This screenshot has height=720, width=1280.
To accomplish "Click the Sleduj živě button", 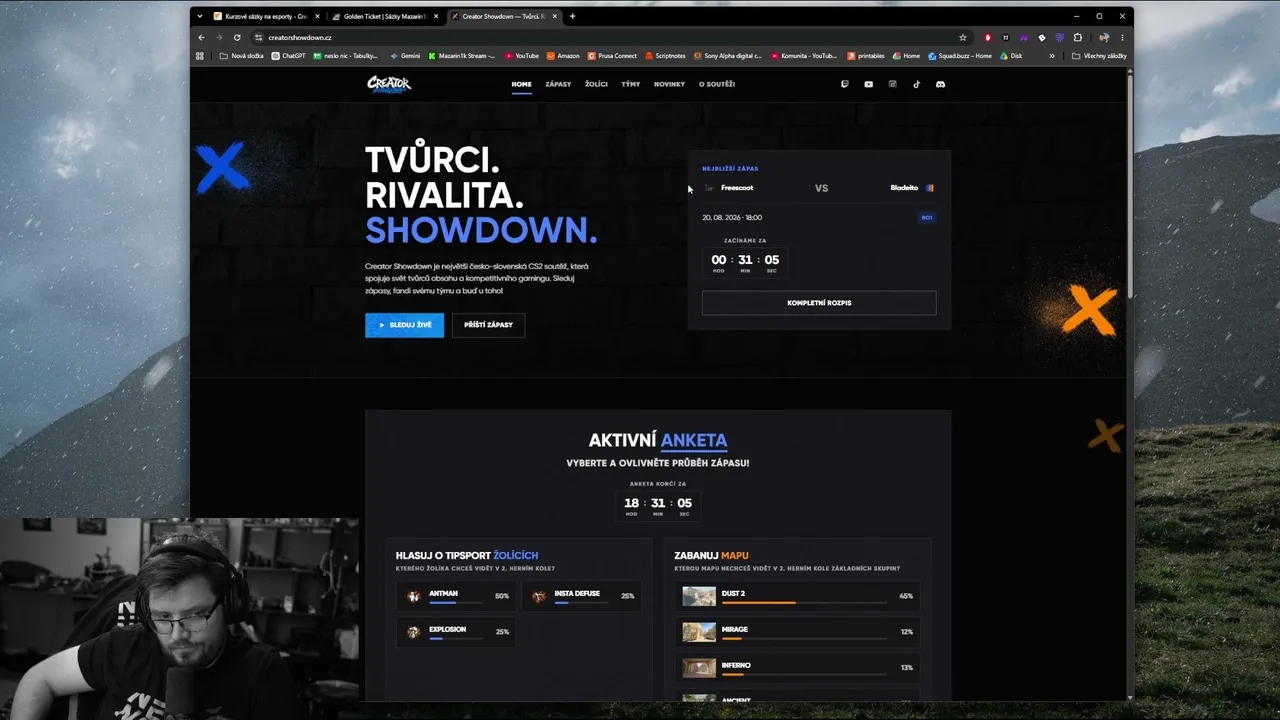I will [x=405, y=325].
